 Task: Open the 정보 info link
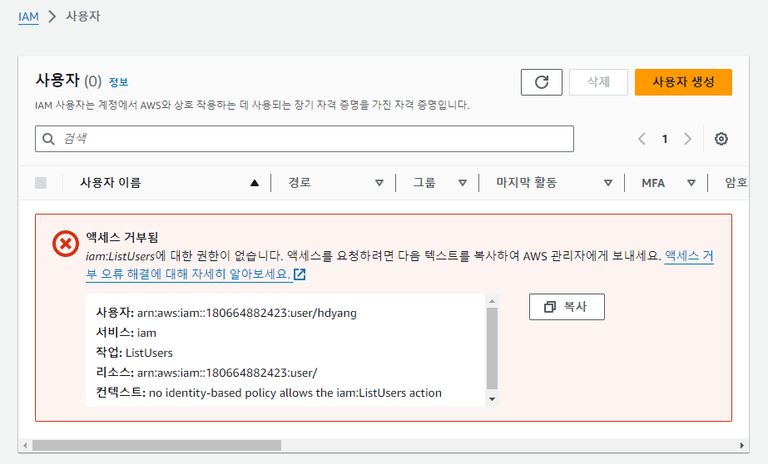click(118, 82)
